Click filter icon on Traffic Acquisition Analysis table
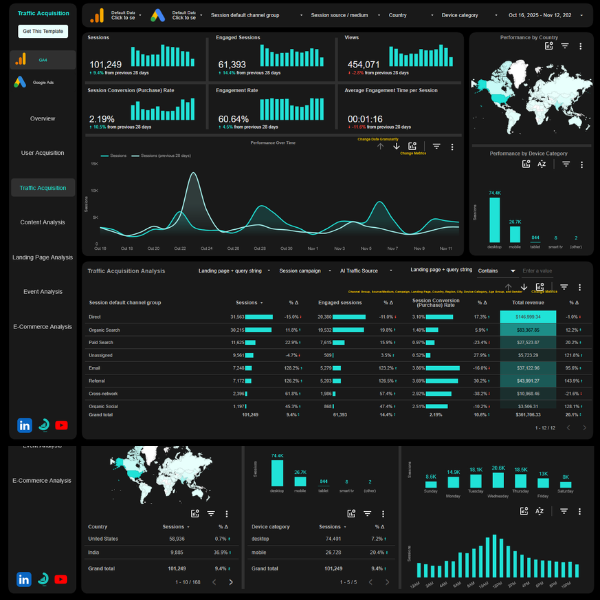The height and width of the screenshot is (600, 600). click(564, 287)
